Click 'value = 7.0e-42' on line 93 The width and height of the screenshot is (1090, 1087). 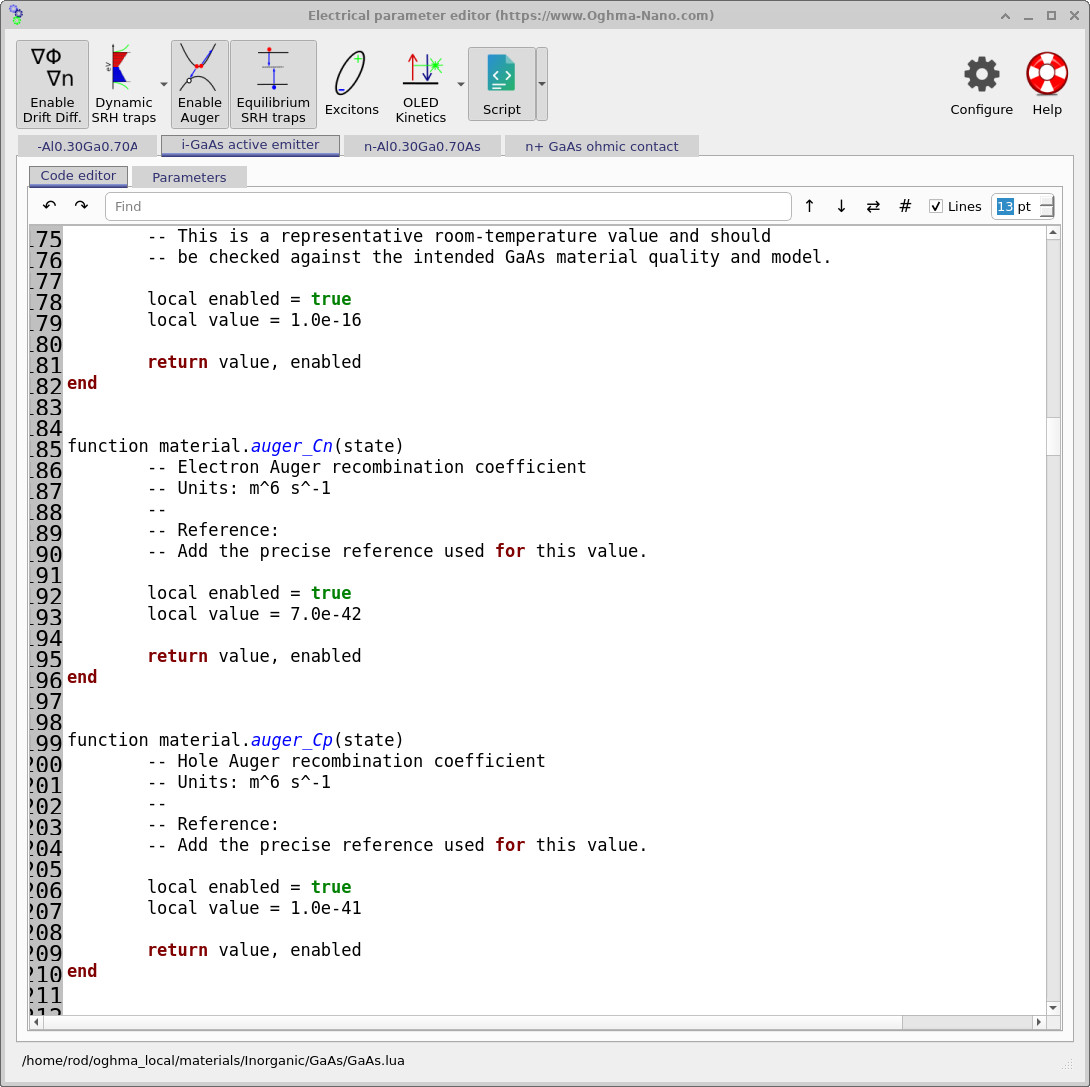[x=286, y=614]
